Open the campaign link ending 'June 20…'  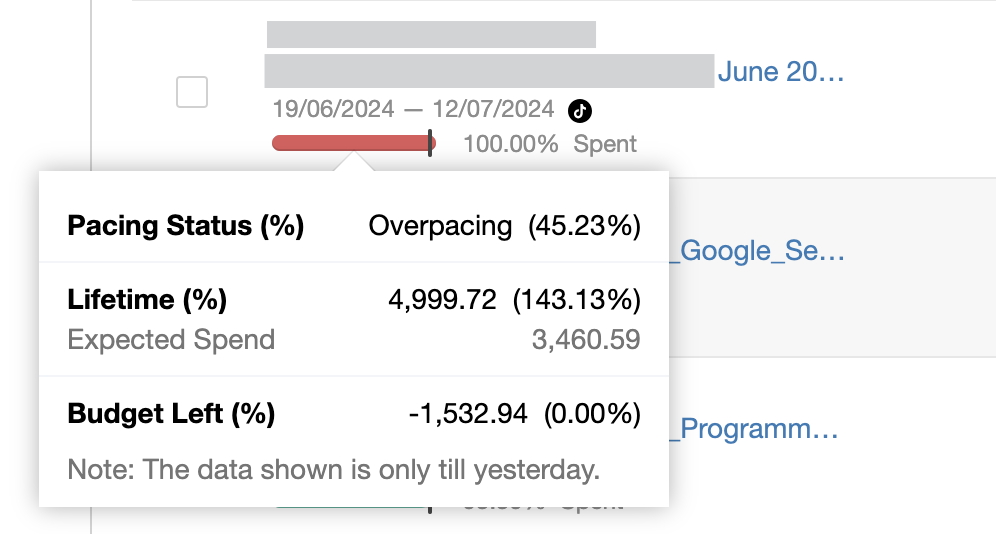tap(781, 72)
